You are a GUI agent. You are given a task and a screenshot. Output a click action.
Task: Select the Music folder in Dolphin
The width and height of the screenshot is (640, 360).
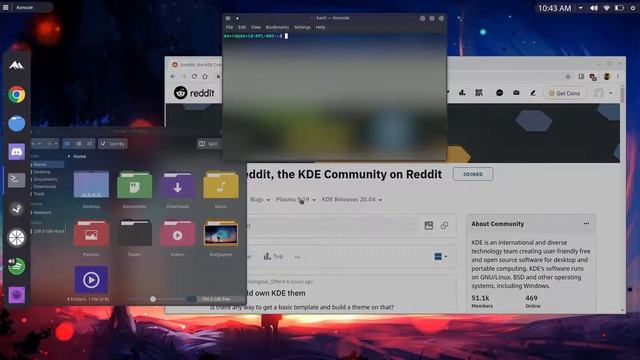tap(221, 189)
